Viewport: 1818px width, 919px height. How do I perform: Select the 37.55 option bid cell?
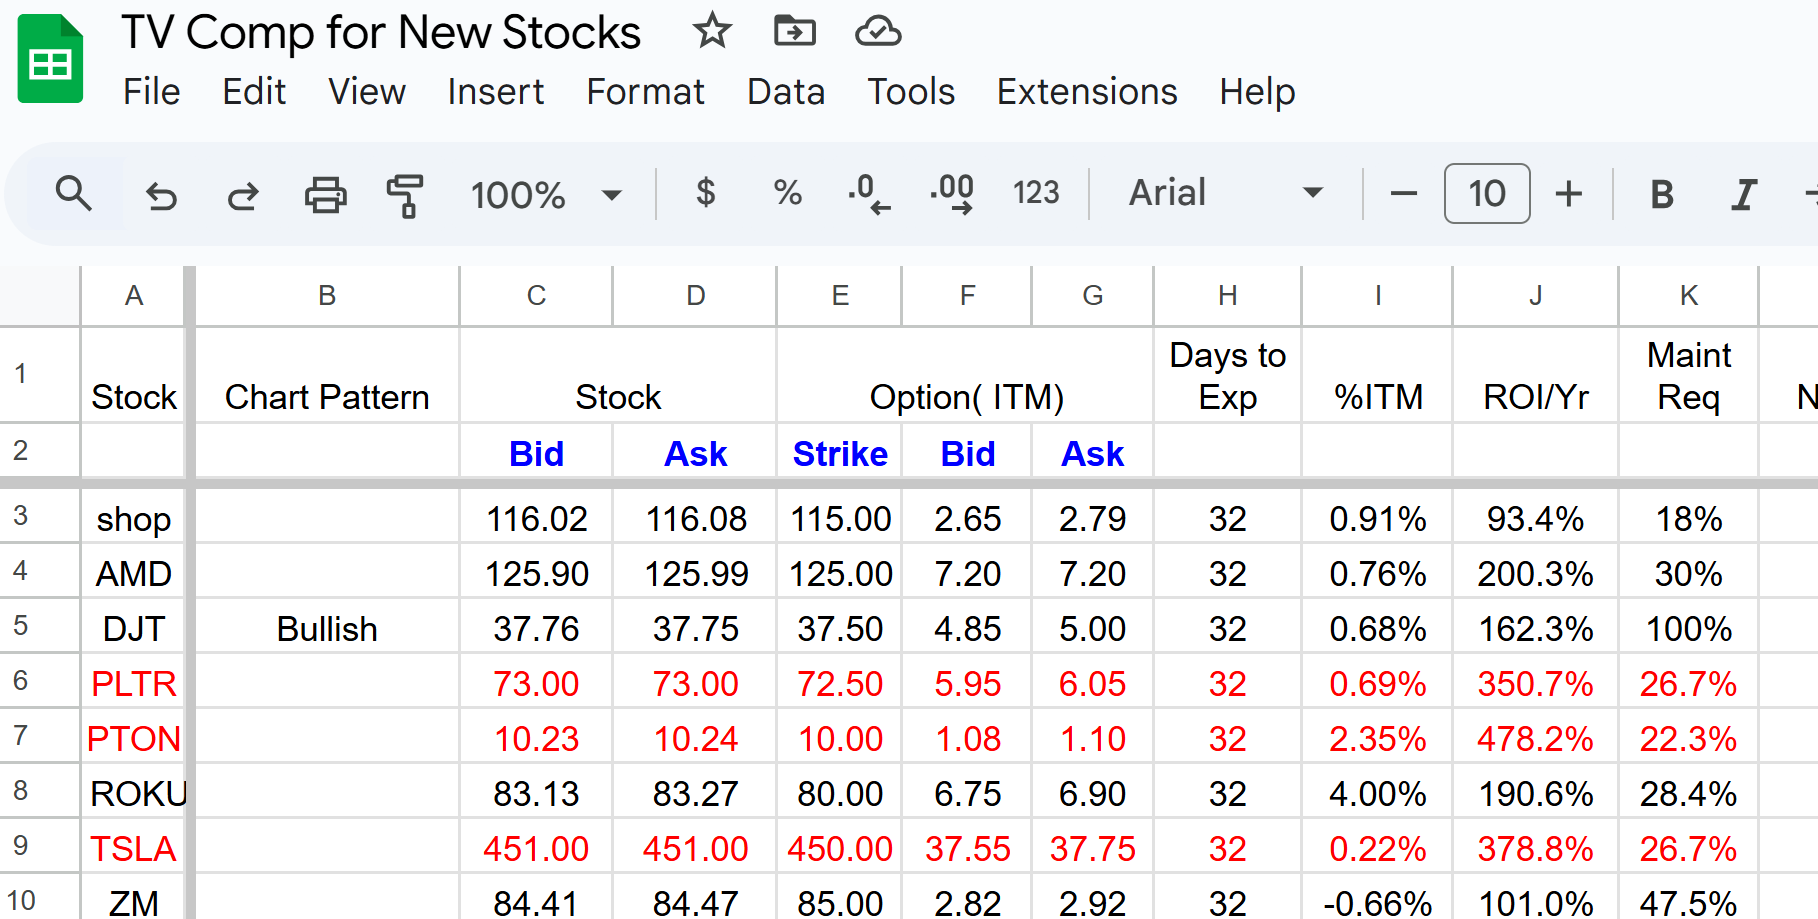967,848
